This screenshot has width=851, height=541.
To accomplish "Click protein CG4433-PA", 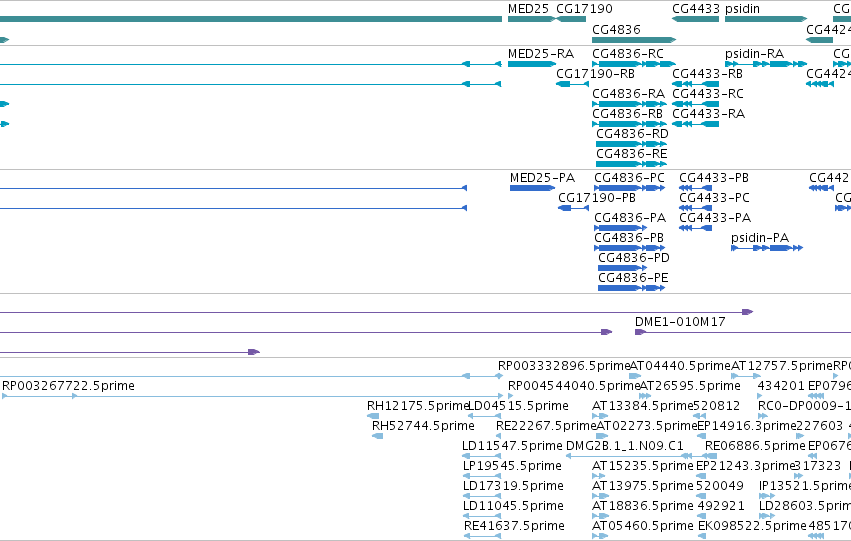I will [715, 218].
